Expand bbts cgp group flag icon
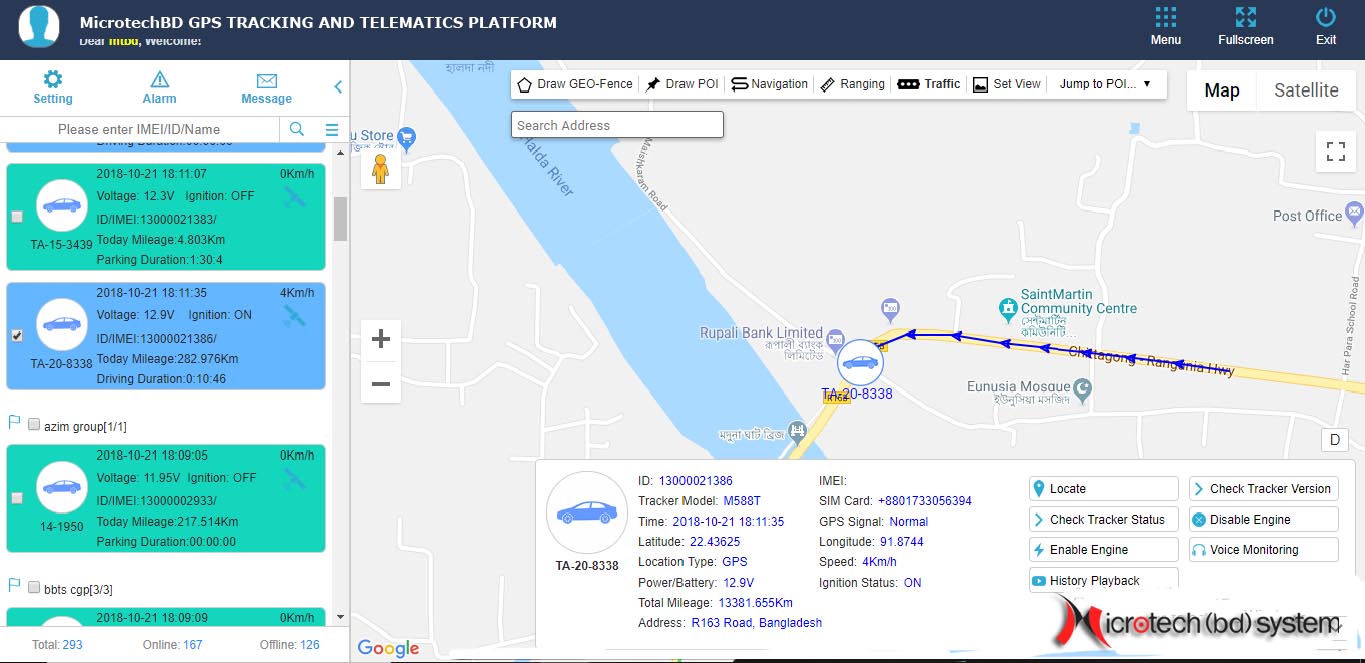Screen dimensions: 1365x663 tap(14, 586)
